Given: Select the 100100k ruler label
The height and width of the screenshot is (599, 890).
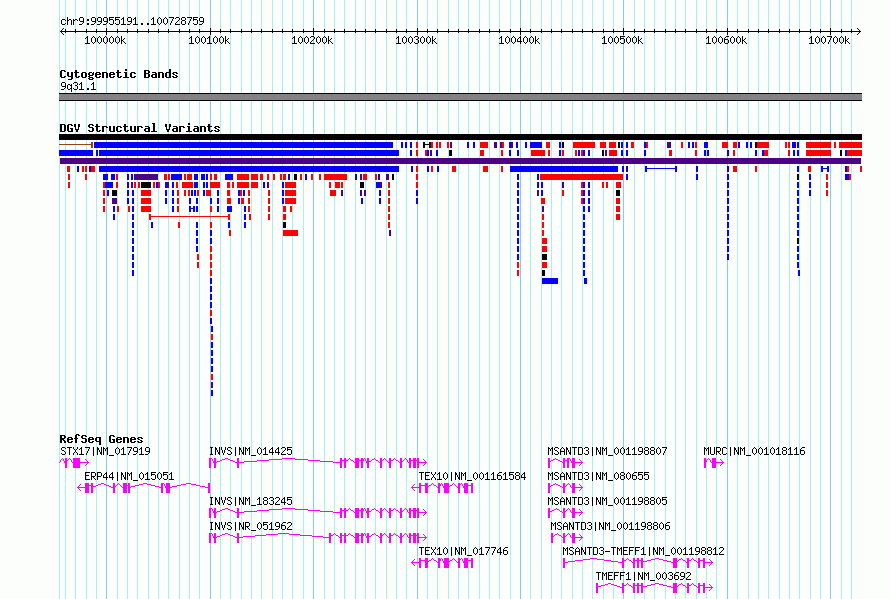Looking at the screenshot, I should click(x=209, y=40).
